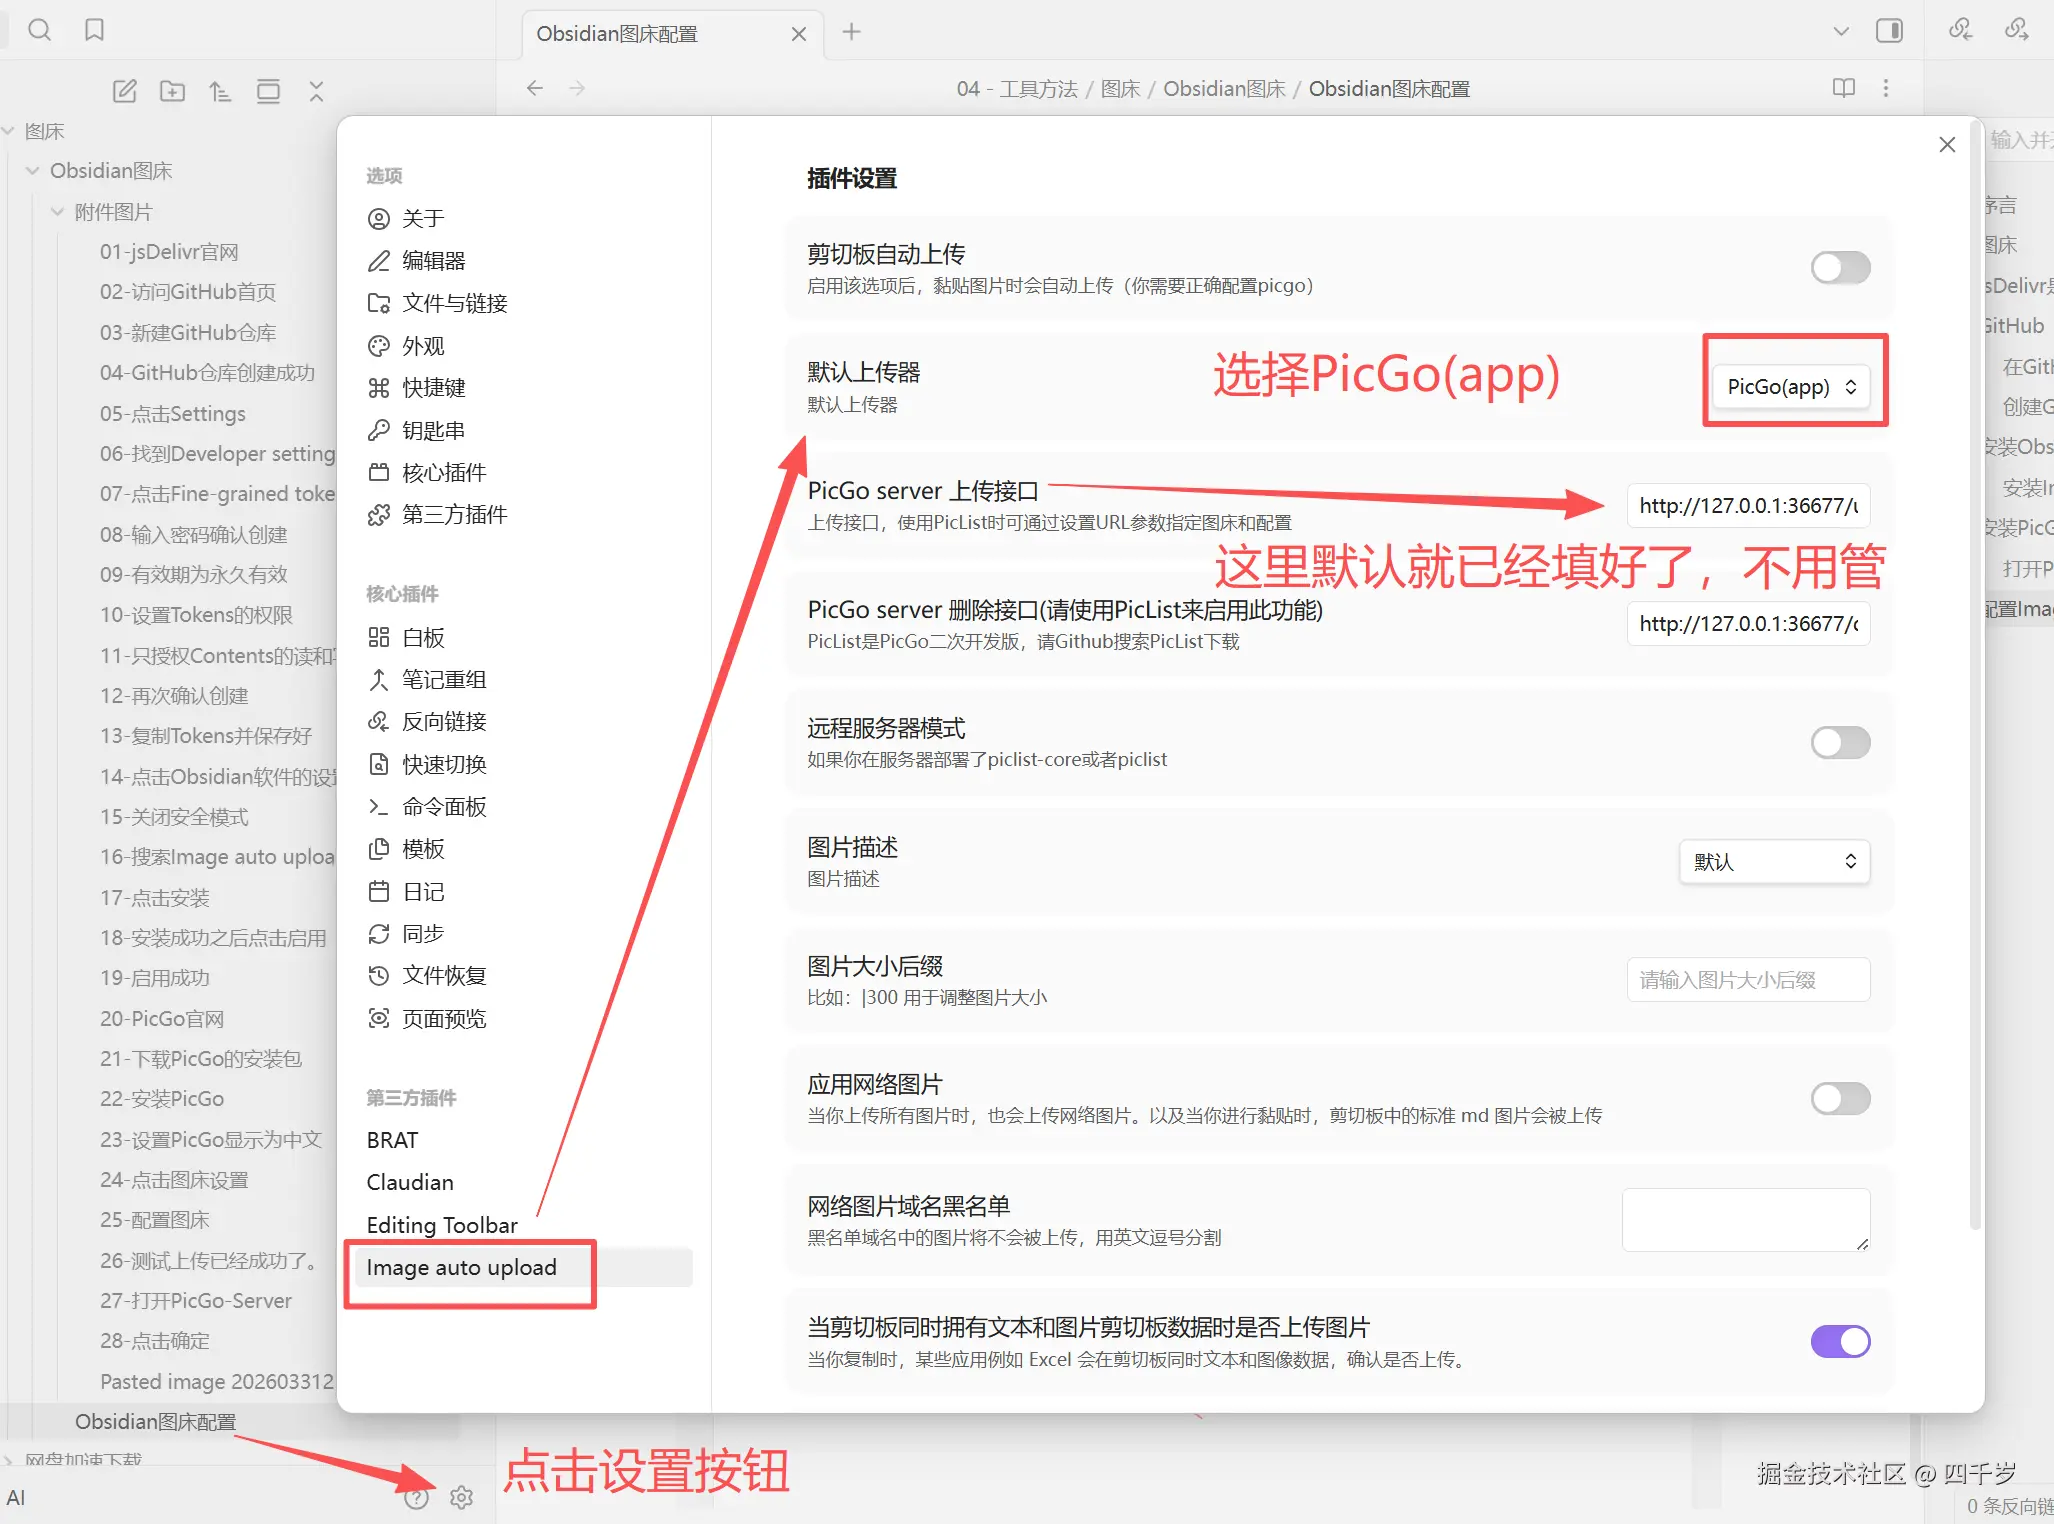Viewport: 2054px width, 1524px height.
Task: Open the BRAT plugin settings
Action: (391, 1139)
